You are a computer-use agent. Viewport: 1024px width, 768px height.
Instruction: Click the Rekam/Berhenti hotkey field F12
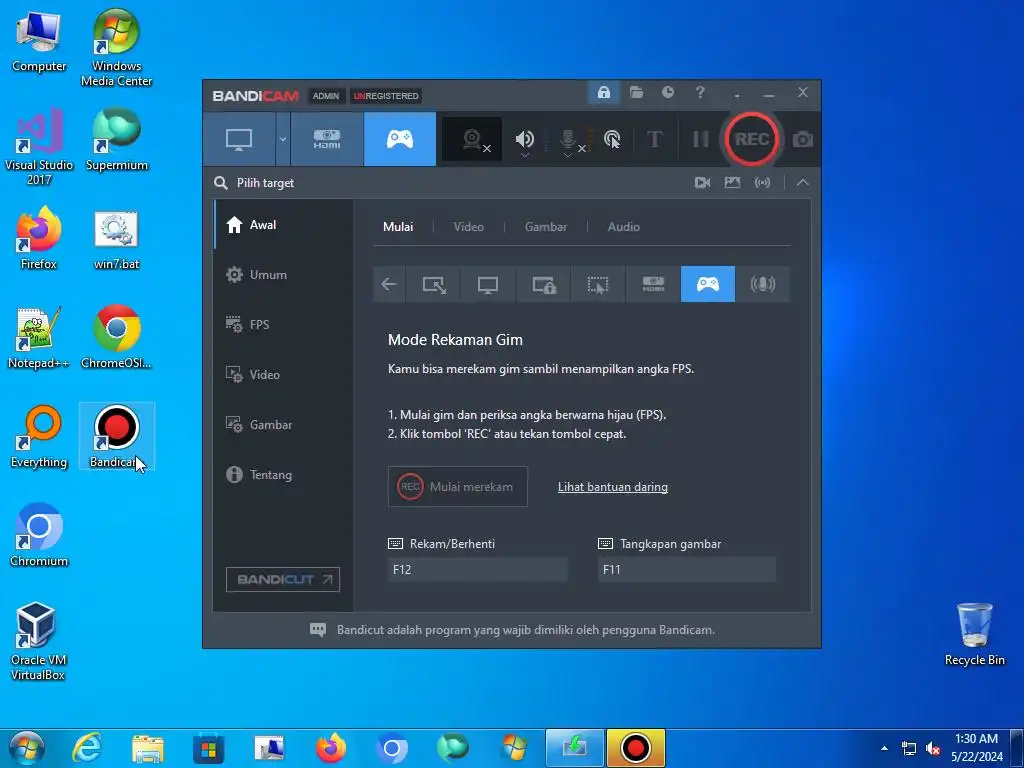tap(477, 569)
